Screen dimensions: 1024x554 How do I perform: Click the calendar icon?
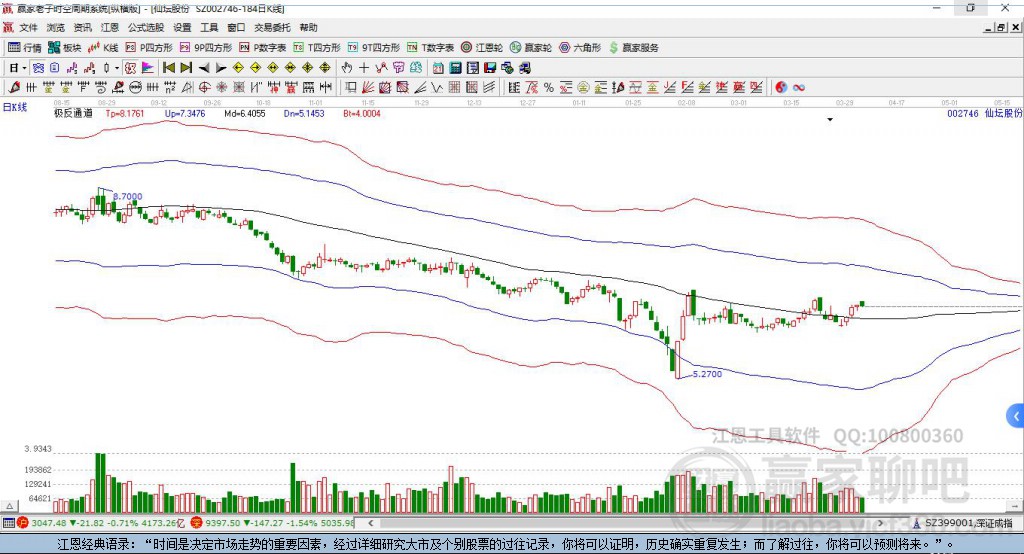(x=438, y=68)
